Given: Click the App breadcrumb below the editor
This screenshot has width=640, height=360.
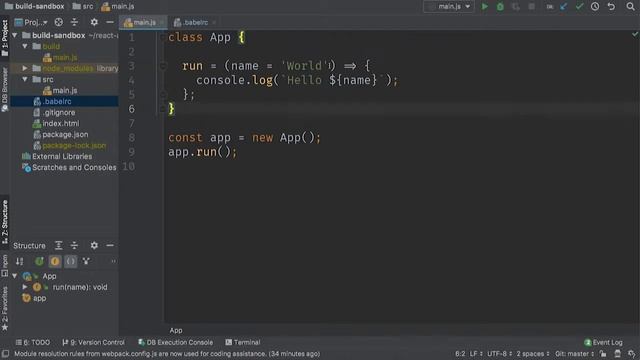Looking at the screenshot, I should coord(176,331).
